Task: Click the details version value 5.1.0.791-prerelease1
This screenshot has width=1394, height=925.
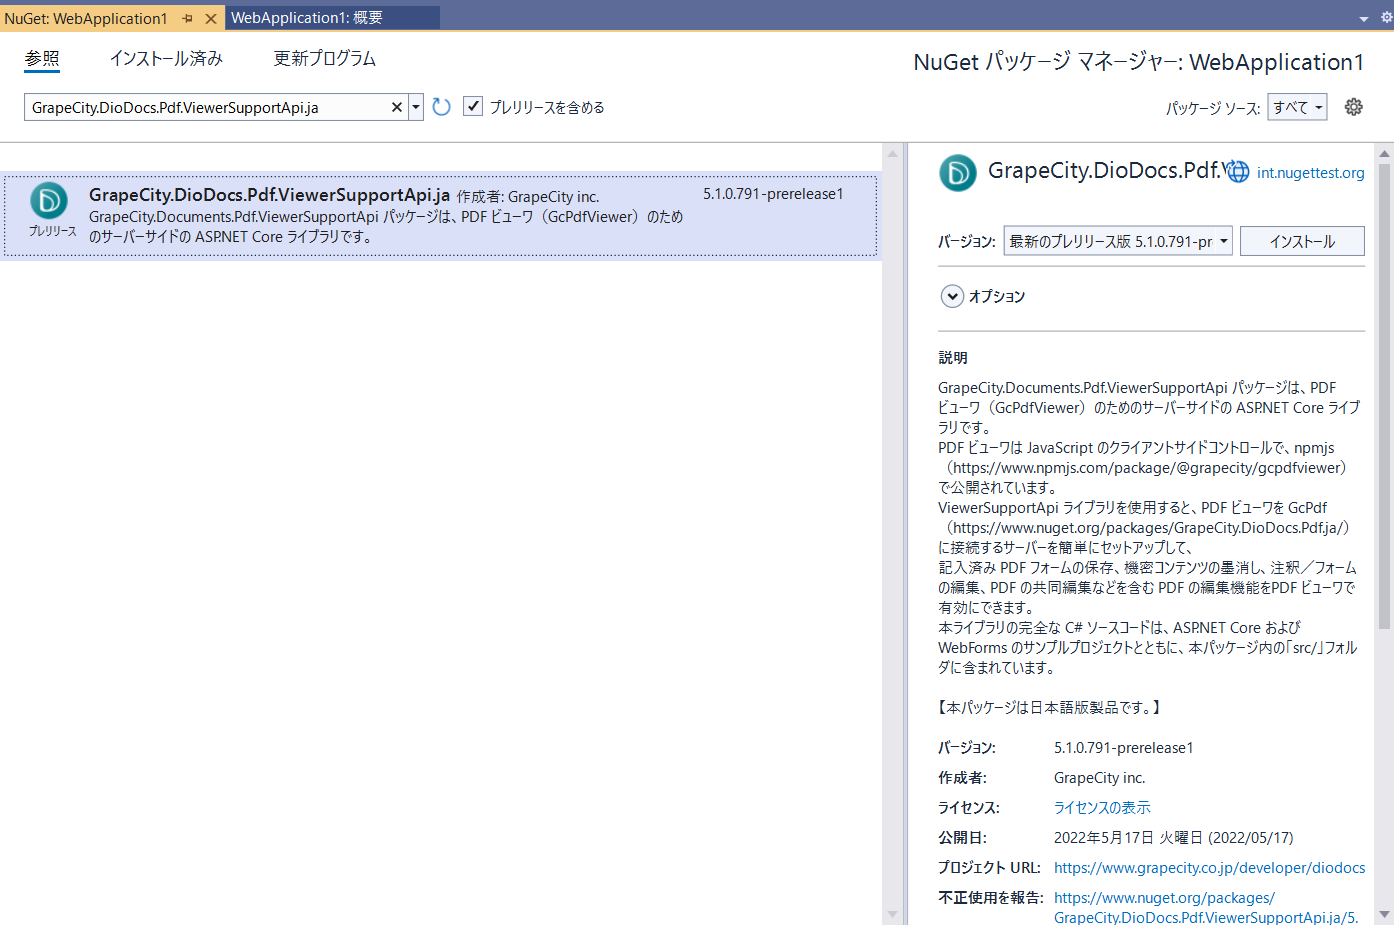Action: 1123,747
